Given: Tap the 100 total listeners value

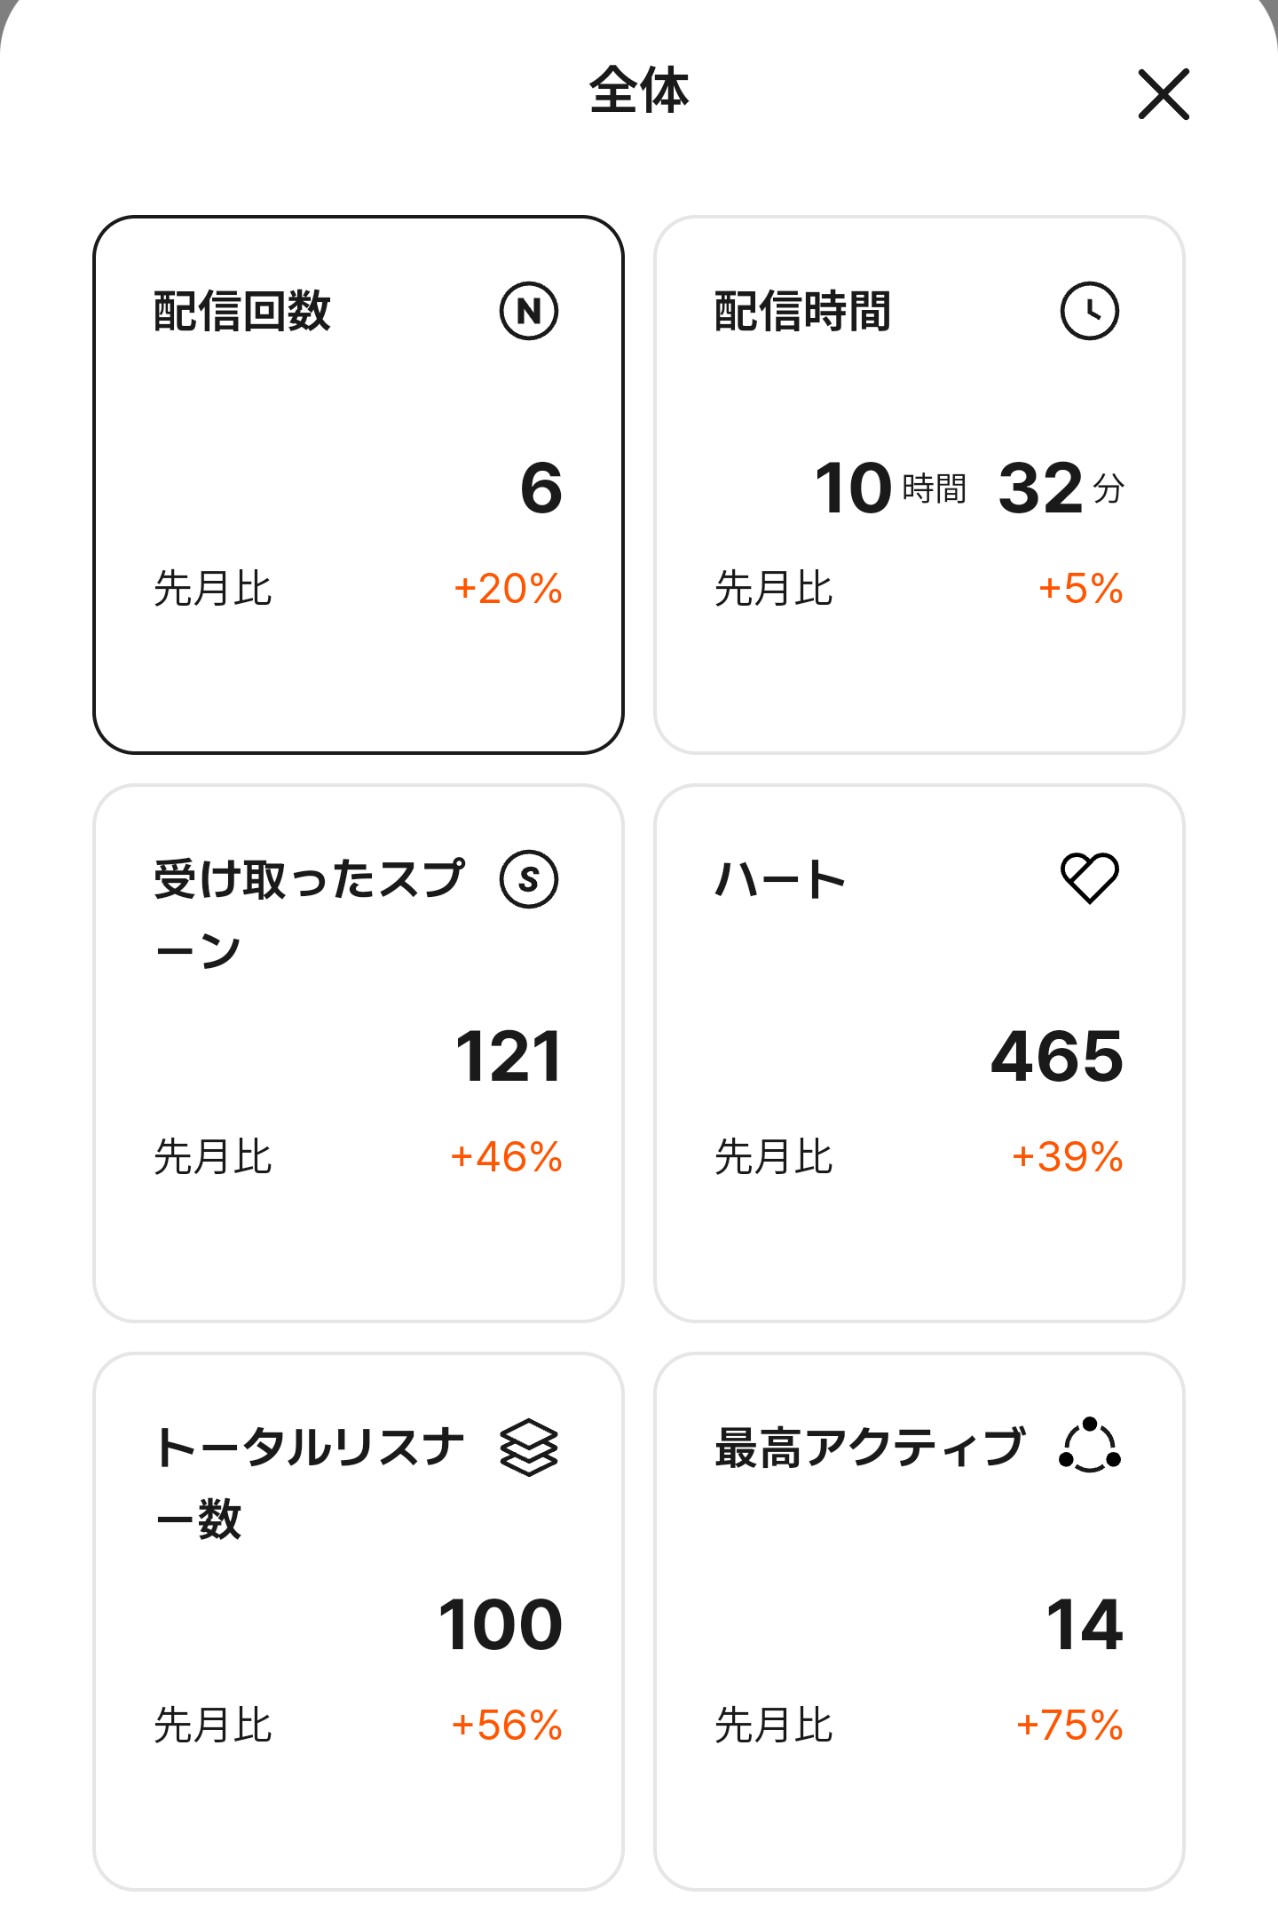Looking at the screenshot, I should [x=500, y=1624].
